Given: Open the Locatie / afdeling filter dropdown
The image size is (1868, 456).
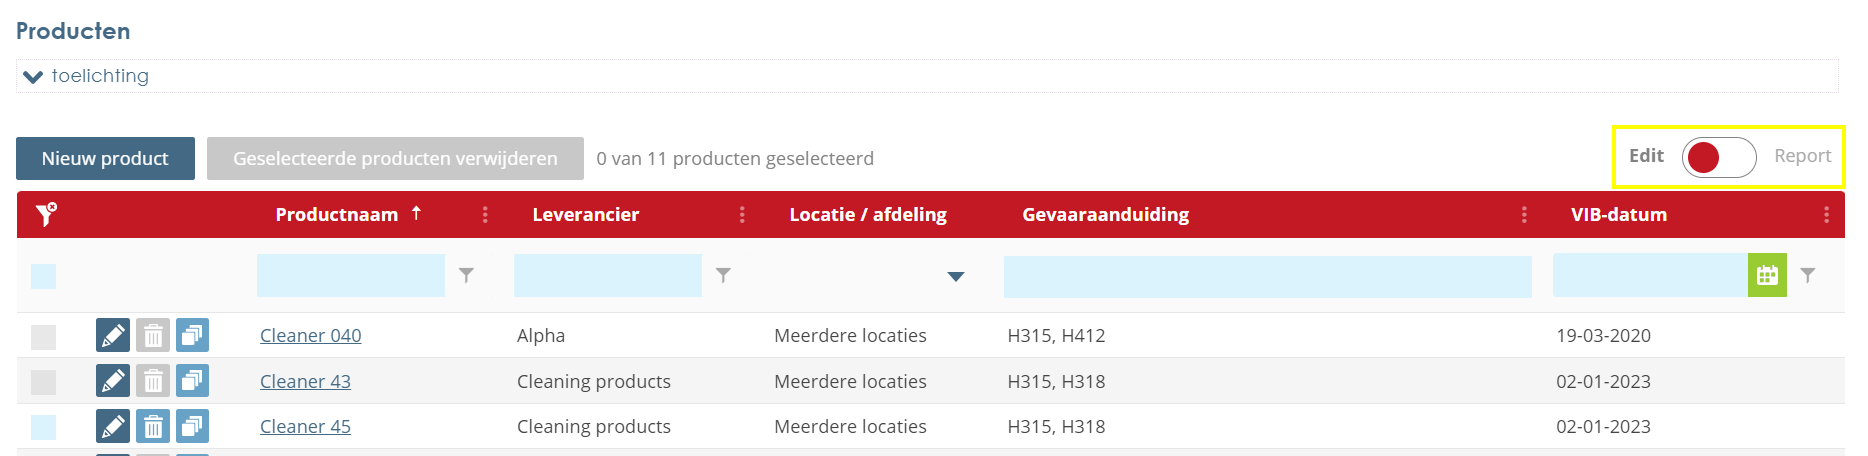Looking at the screenshot, I should (955, 276).
